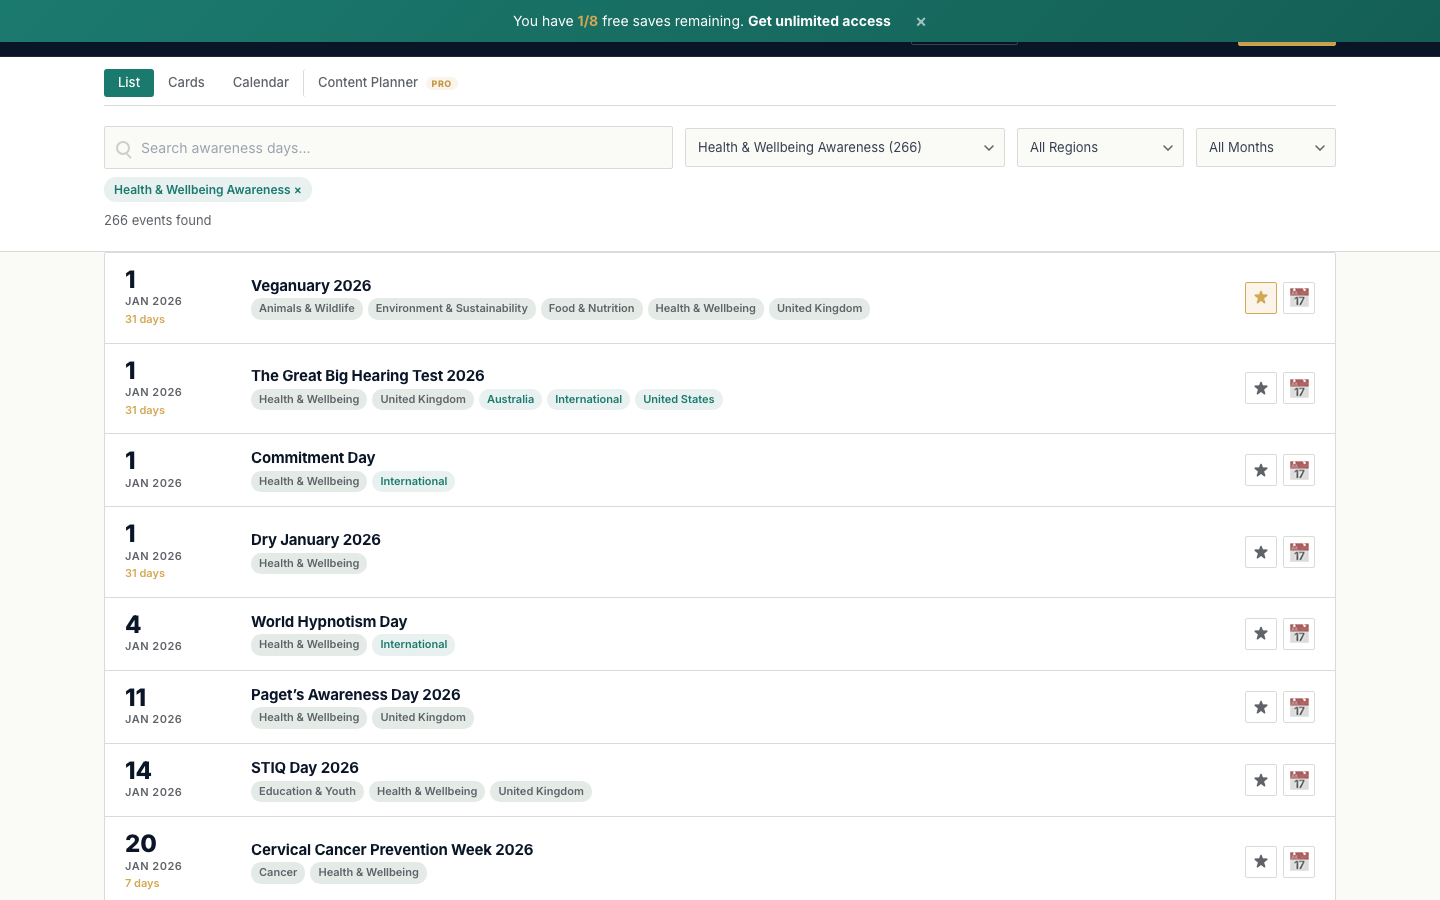Select the search magnifier icon
Image resolution: width=1440 pixels, height=900 pixels.
123,148
